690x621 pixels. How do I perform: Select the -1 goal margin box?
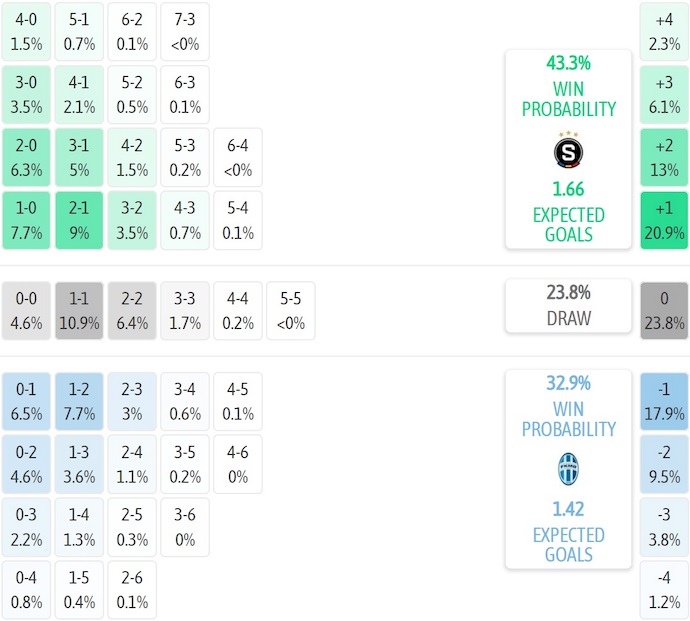(664, 401)
